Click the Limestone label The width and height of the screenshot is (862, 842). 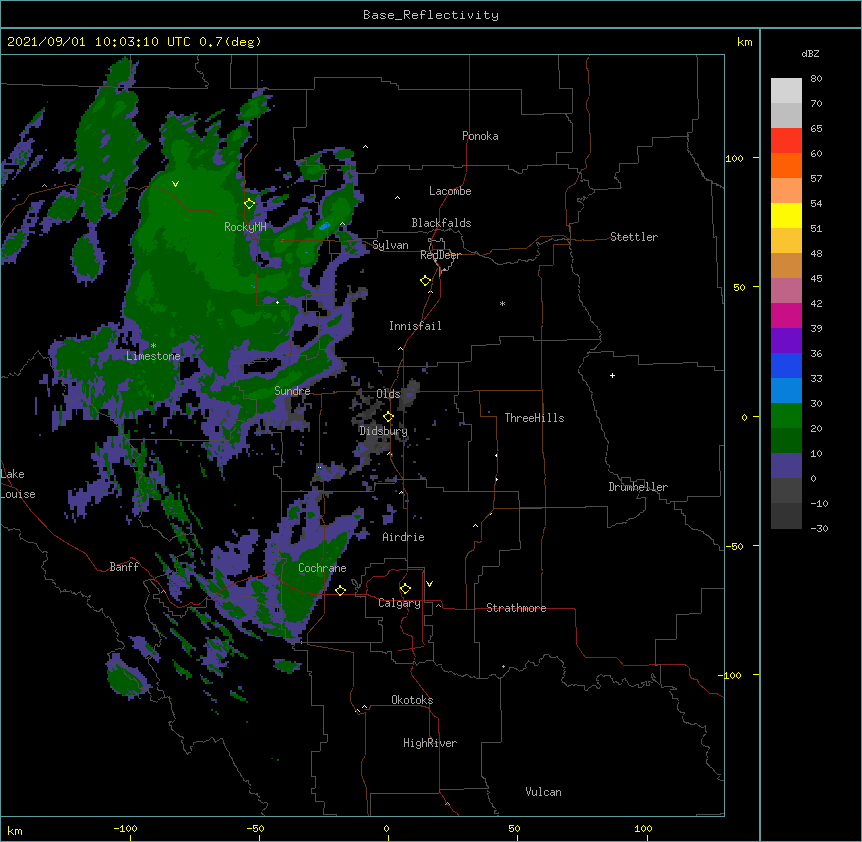(x=153, y=356)
